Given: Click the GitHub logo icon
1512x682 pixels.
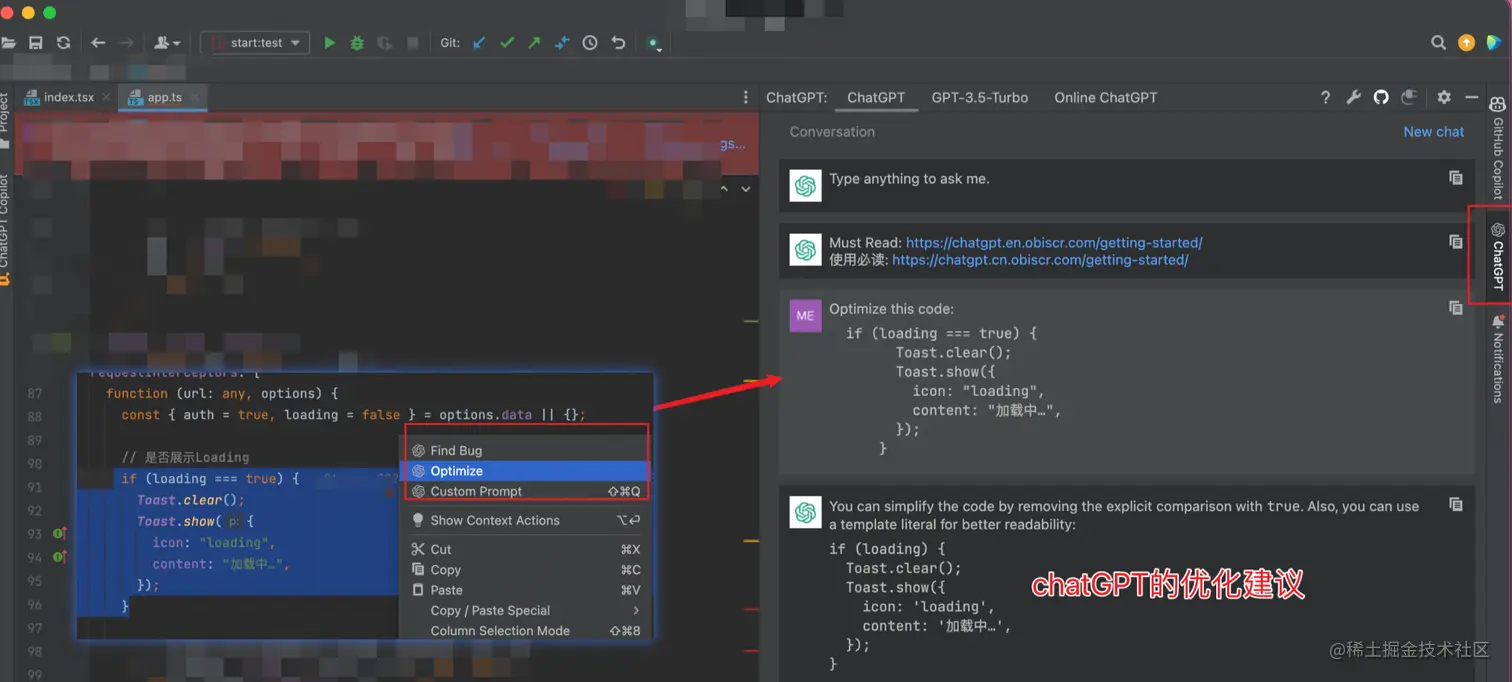Looking at the screenshot, I should [1381, 97].
